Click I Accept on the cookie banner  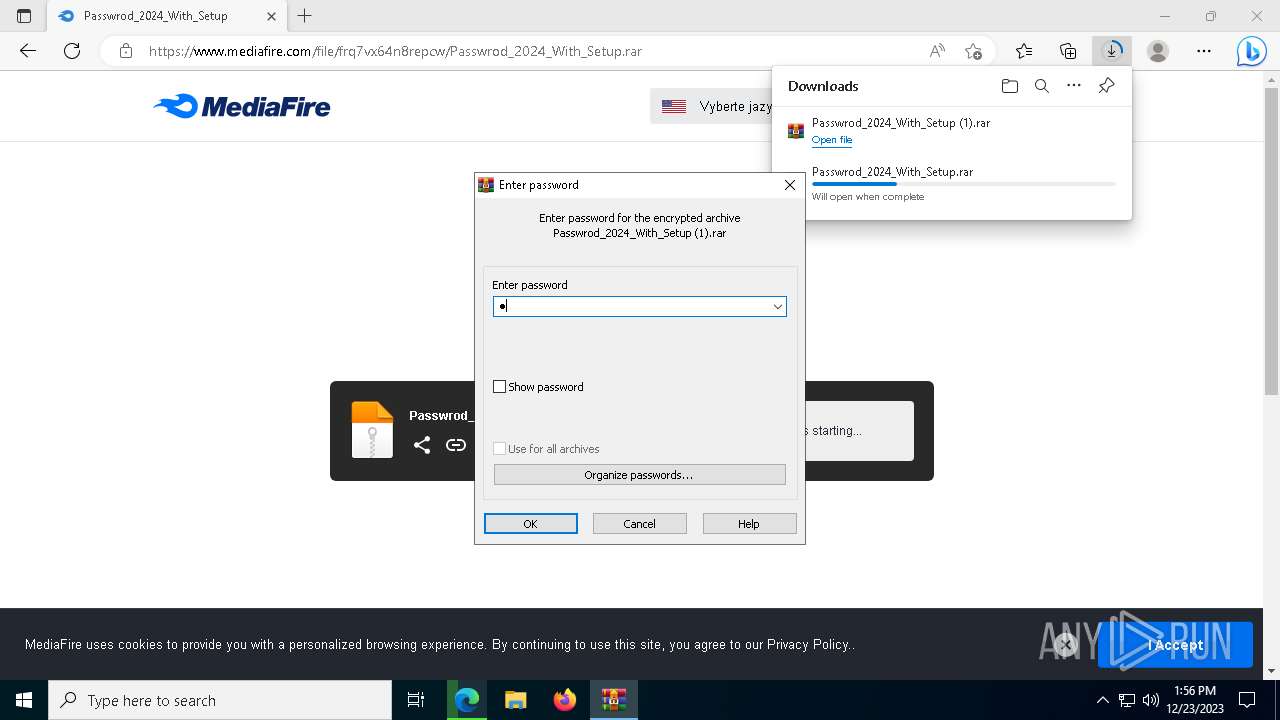click(x=1175, y=645)
